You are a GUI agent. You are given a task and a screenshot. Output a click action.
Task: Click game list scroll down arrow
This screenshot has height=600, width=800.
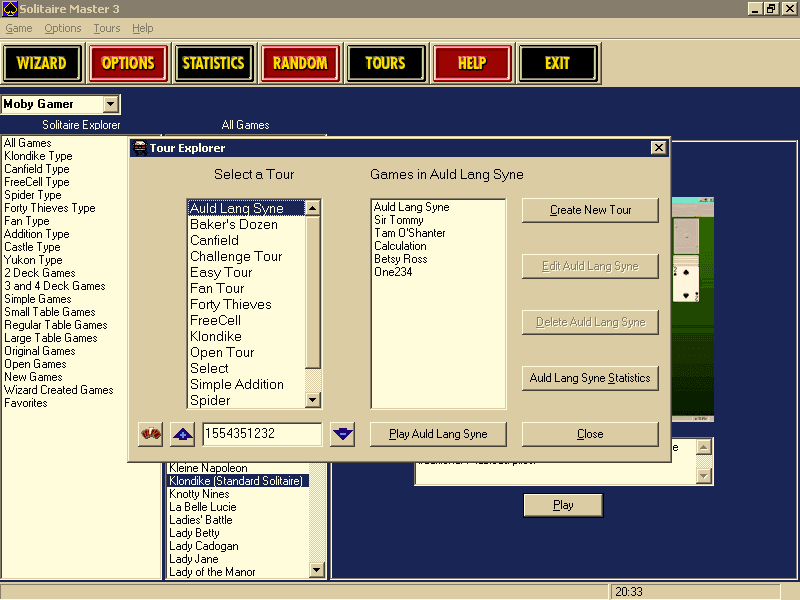(x=317, y=570)
